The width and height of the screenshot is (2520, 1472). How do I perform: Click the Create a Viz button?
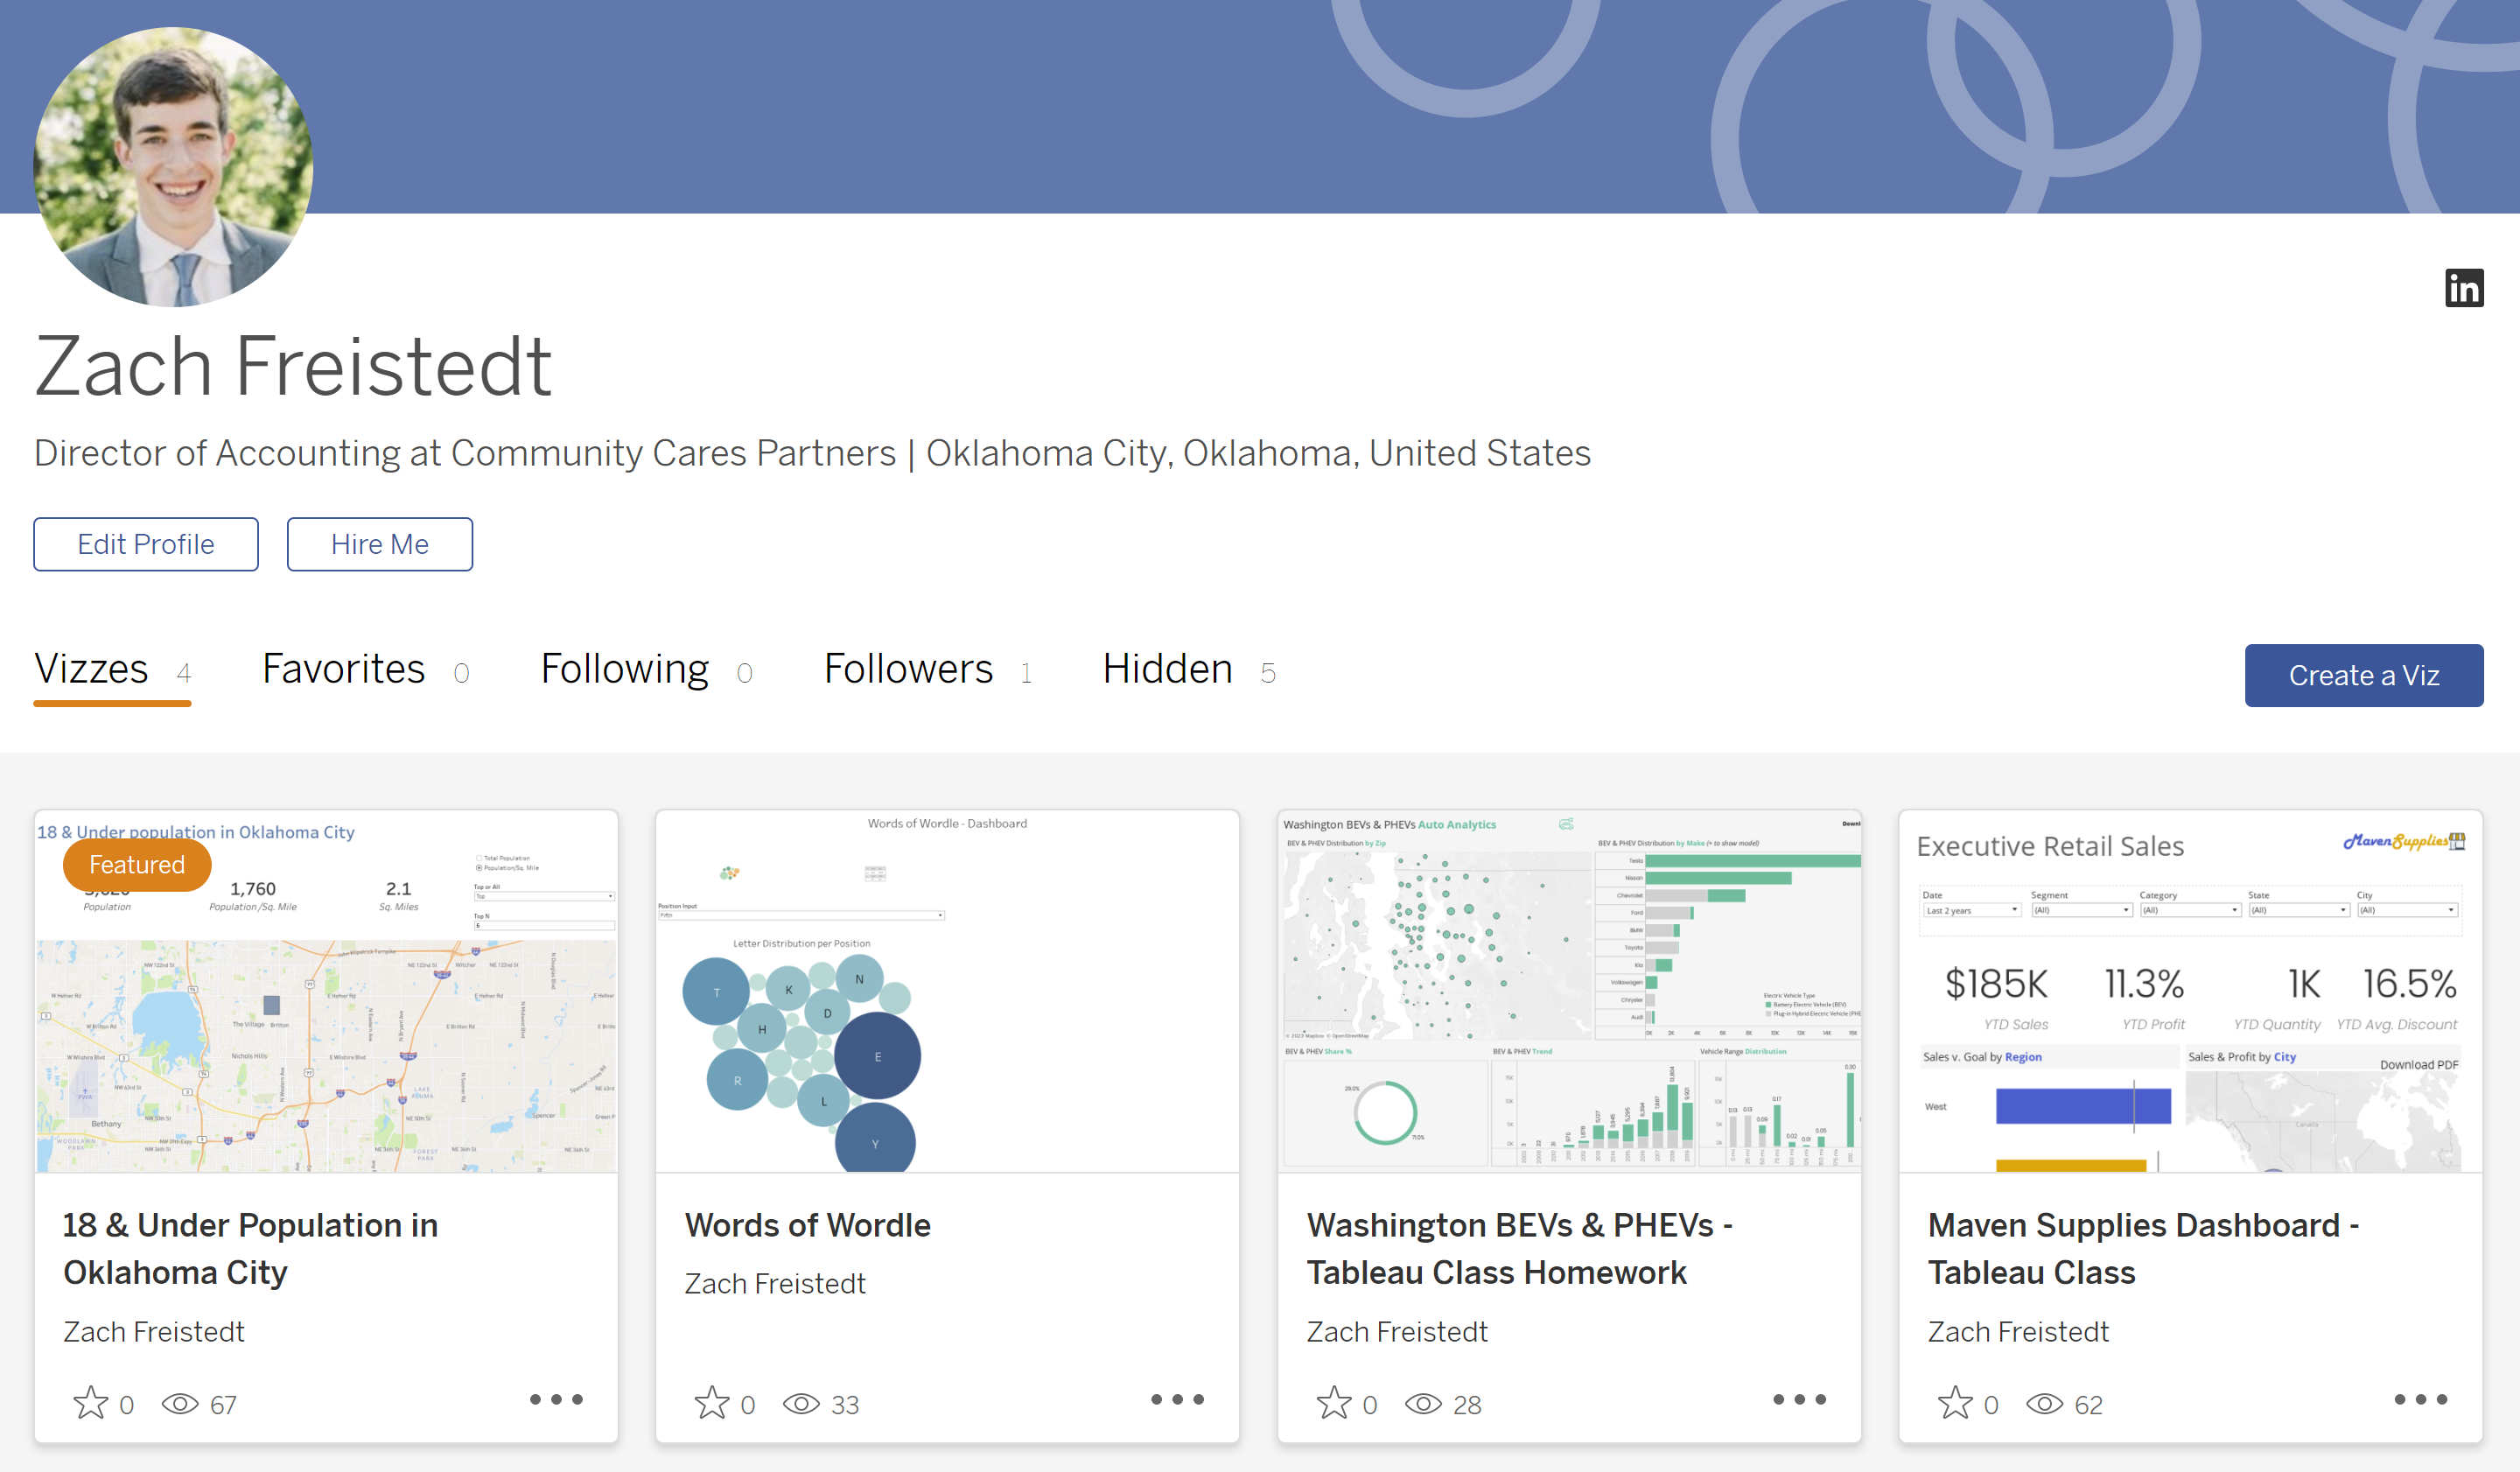coord(2364,675)
